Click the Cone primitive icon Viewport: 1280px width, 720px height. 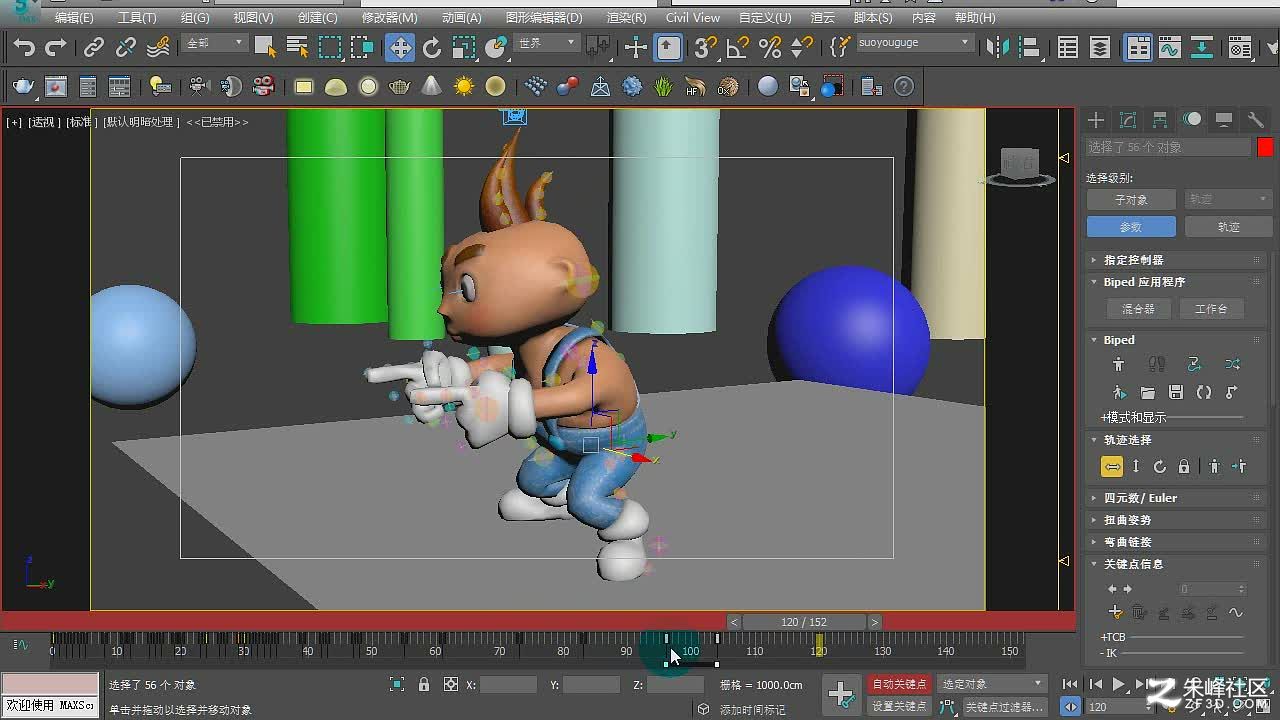coord(432,87)
